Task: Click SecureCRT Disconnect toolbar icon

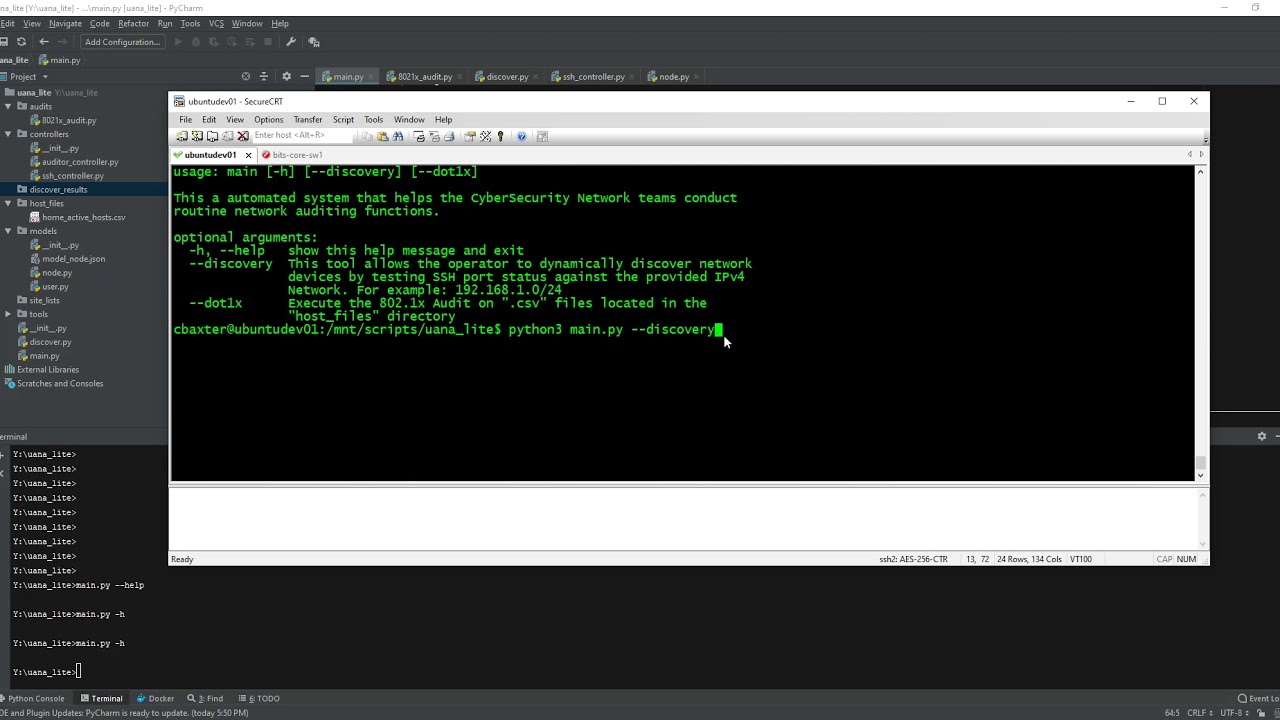Action: 243,136
